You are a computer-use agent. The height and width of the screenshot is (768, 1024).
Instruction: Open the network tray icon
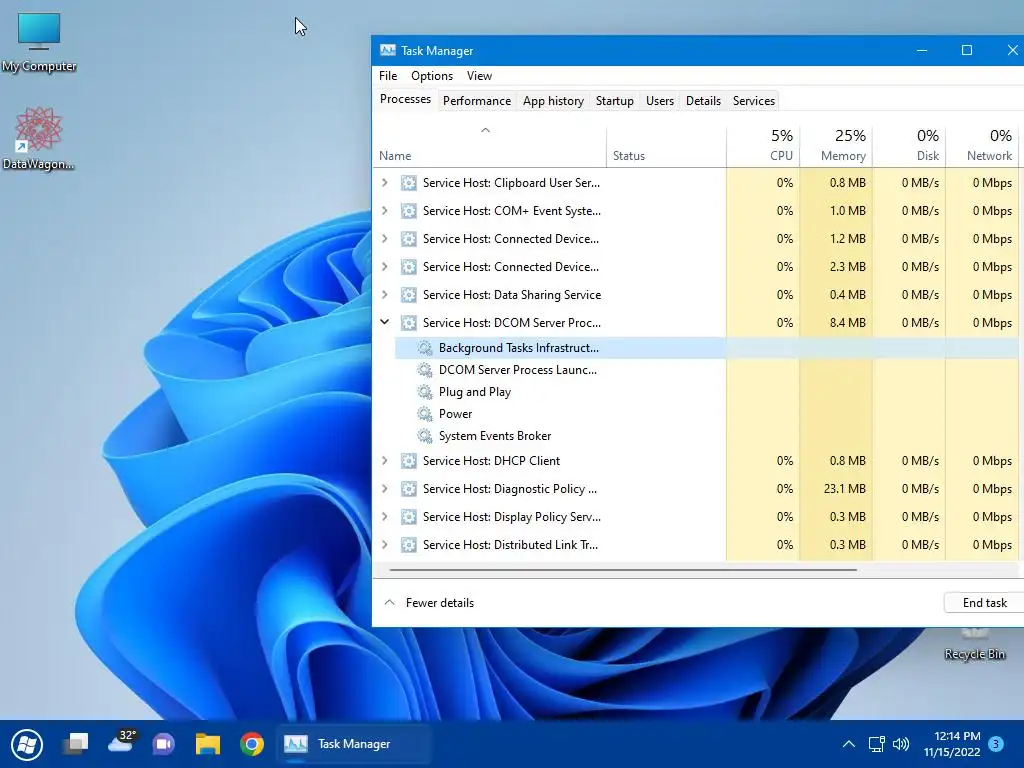tap(876, 744)
